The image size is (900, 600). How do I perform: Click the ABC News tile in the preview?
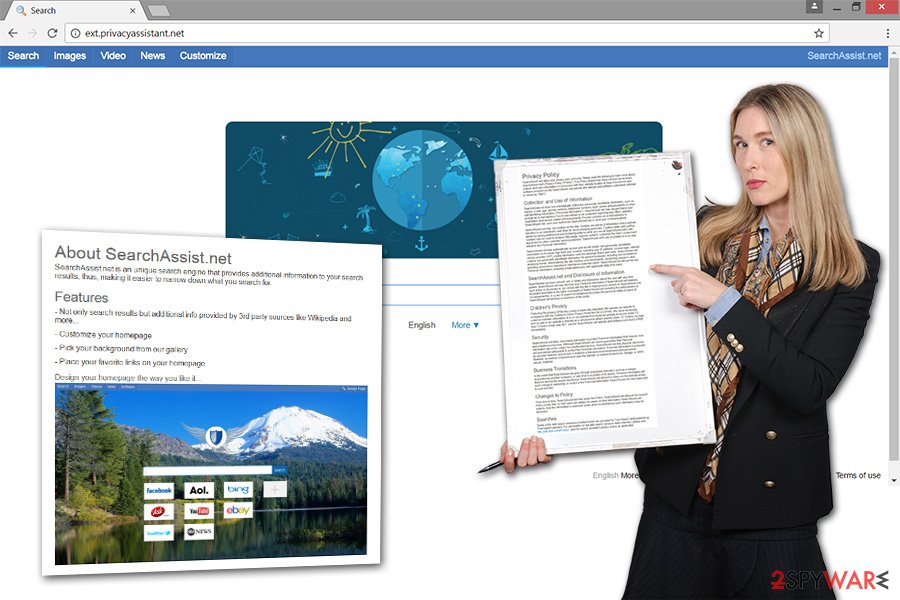click(x=199, y=532)
